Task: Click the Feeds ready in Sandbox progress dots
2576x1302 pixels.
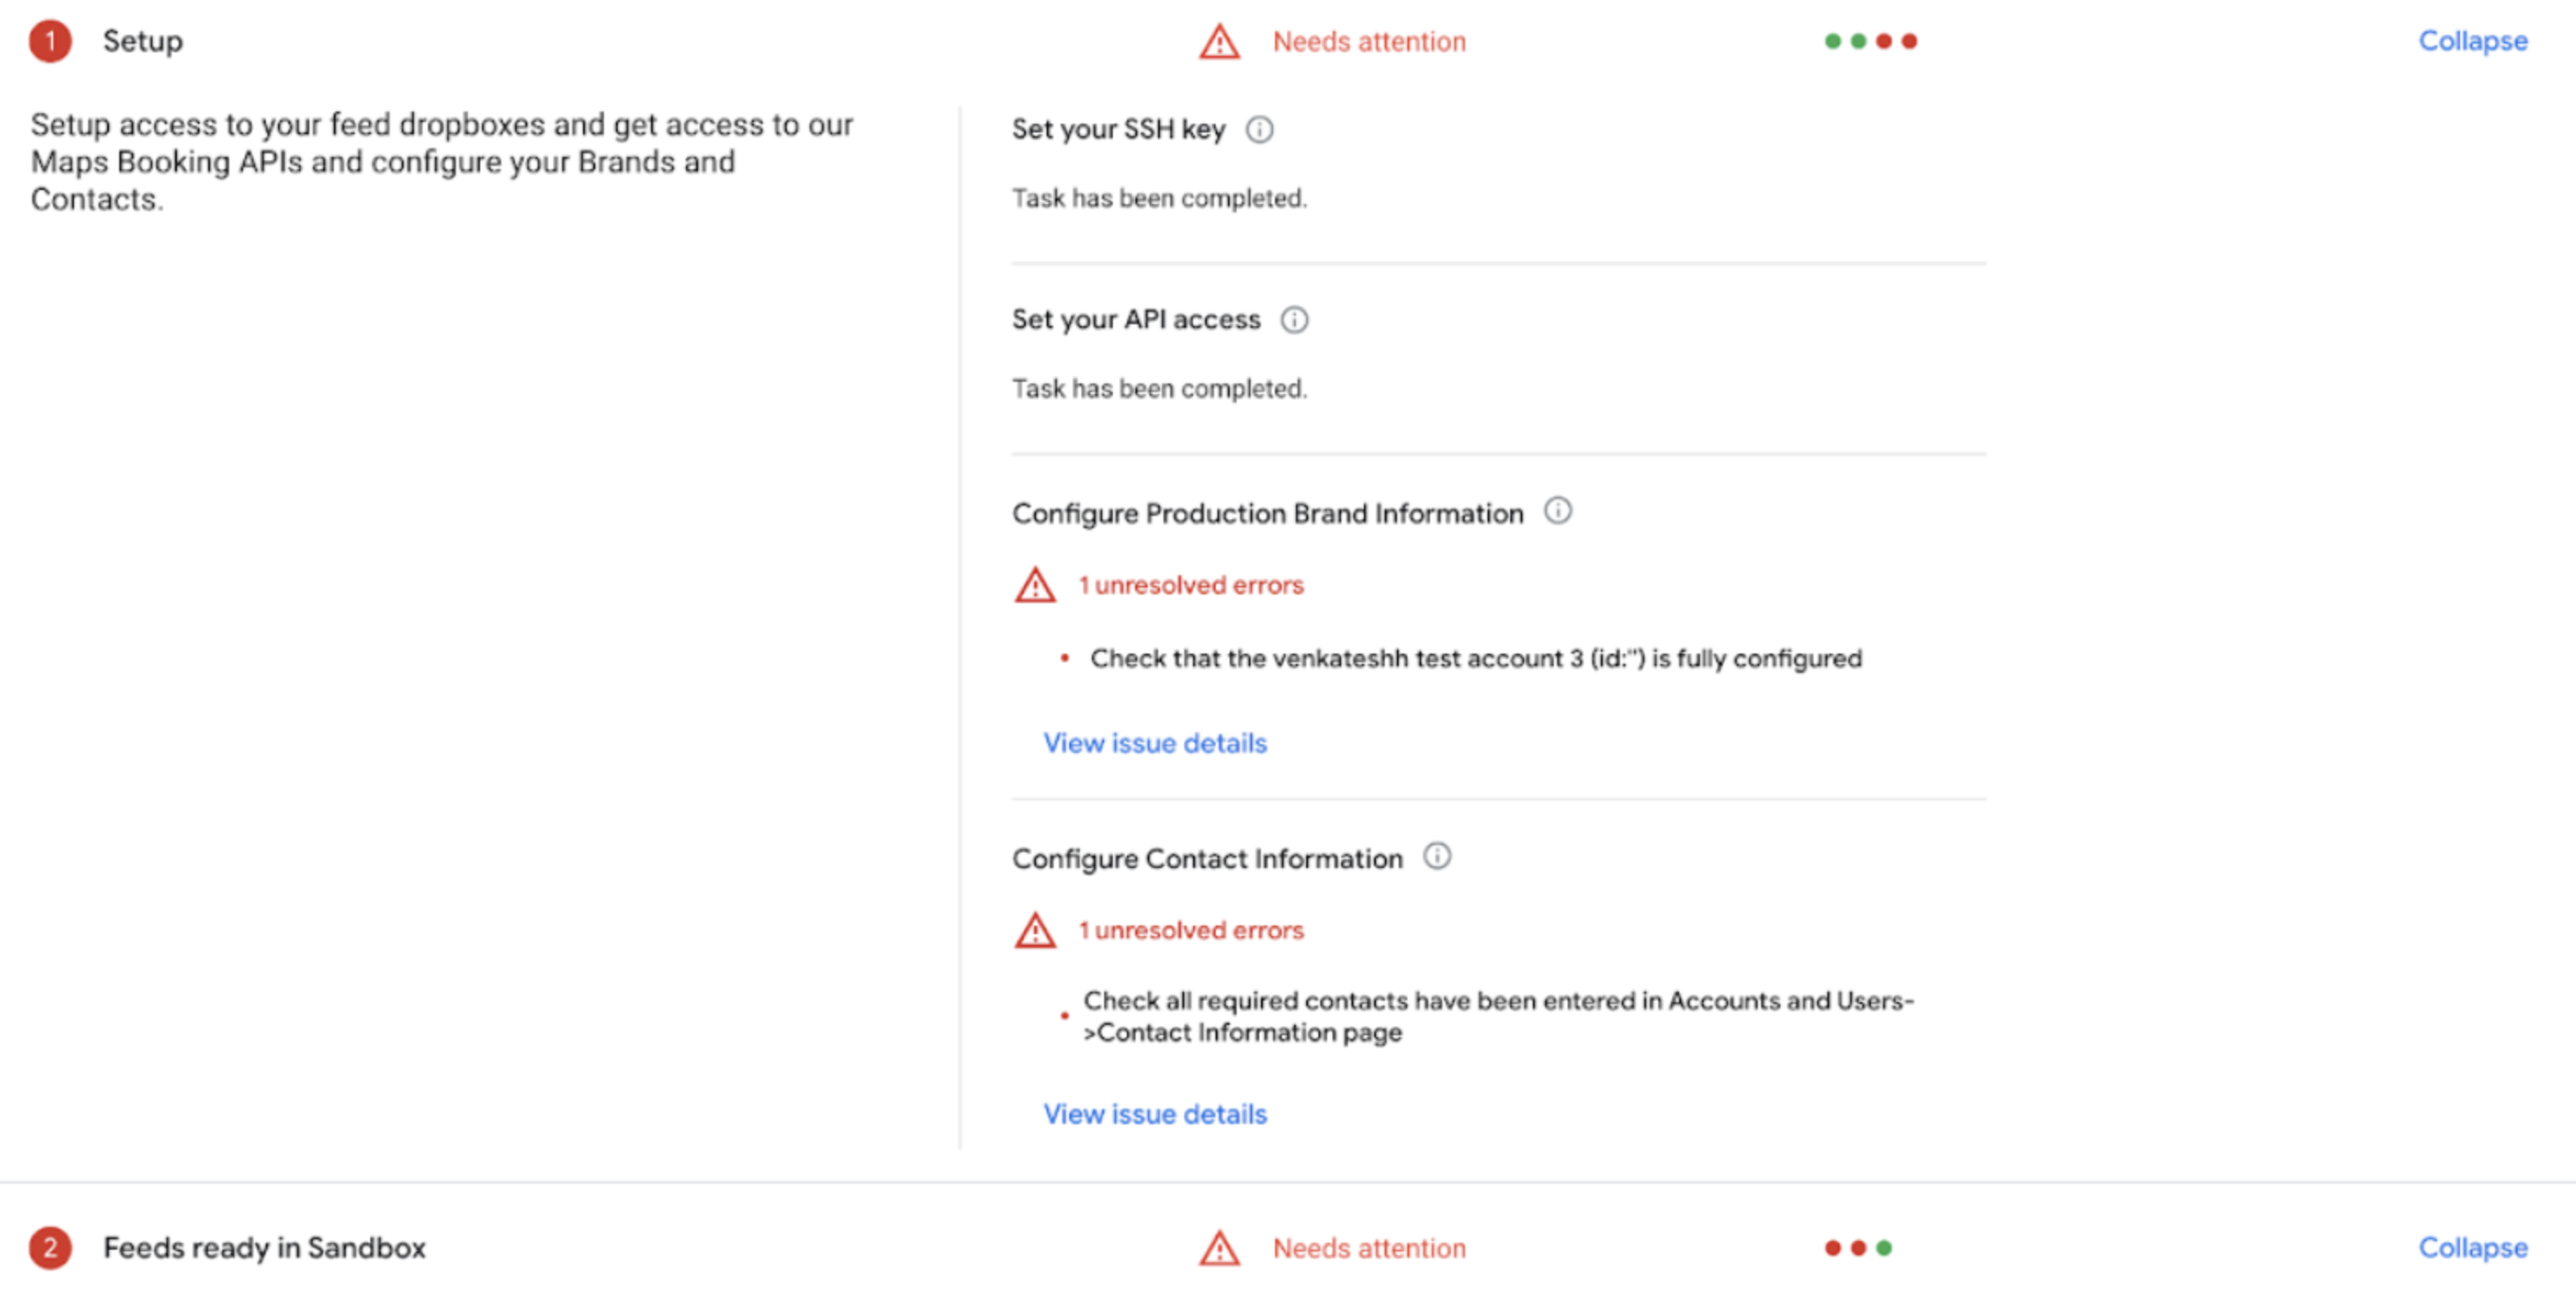Action: point(1857,1248)
